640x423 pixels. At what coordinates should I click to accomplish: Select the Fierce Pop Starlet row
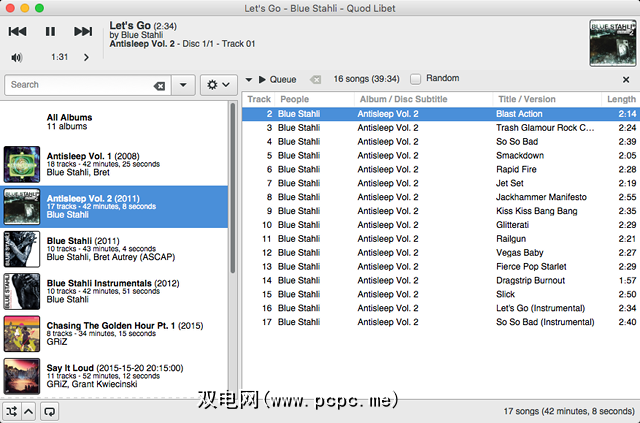point(441,267)
